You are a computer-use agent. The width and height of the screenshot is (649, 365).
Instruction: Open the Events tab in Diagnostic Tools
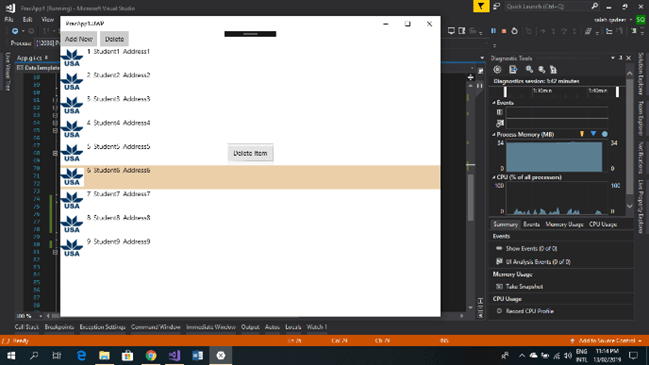[531, 224]
